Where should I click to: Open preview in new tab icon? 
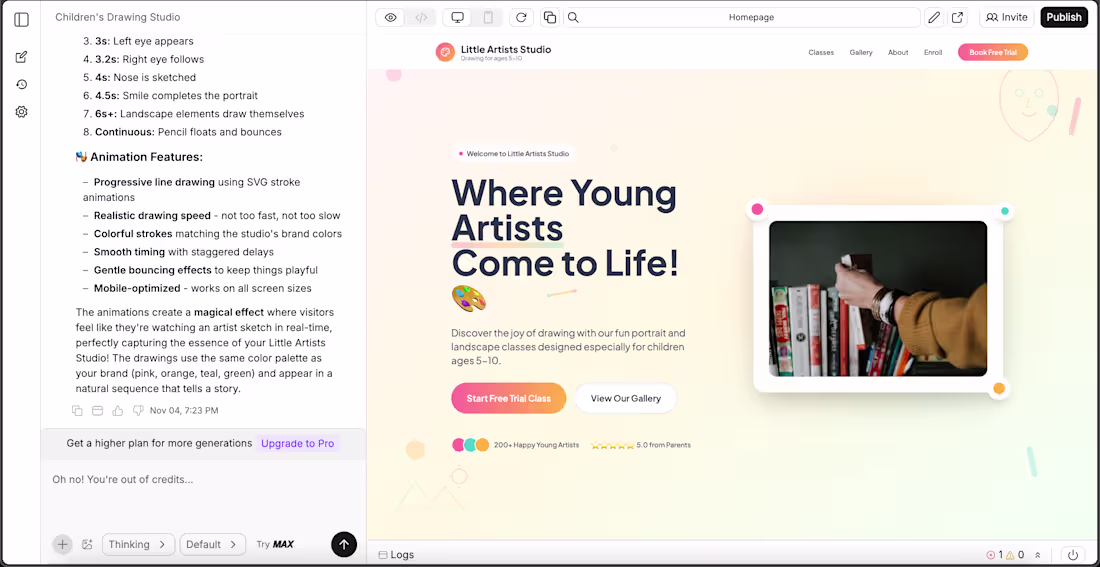[957, 18]
